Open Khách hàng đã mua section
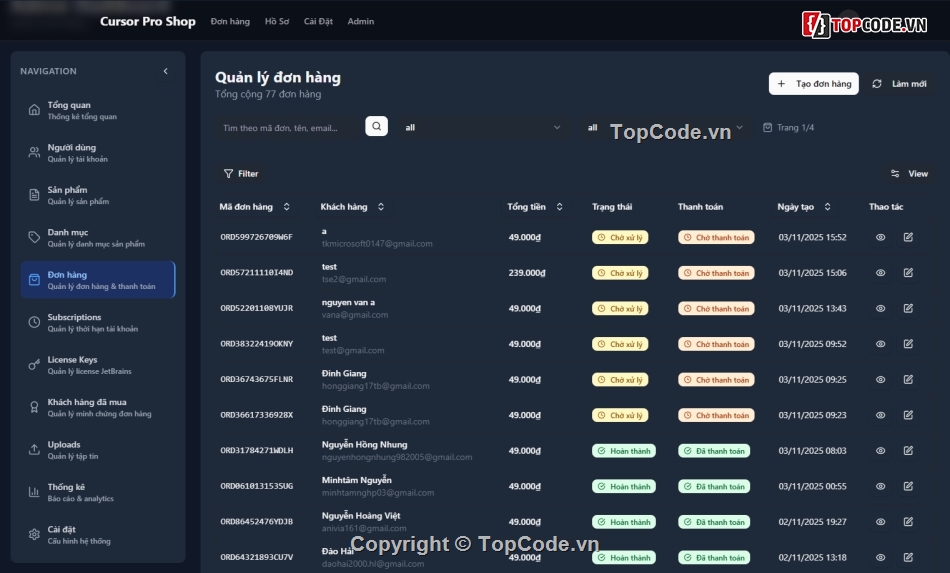 coord(98,407)
